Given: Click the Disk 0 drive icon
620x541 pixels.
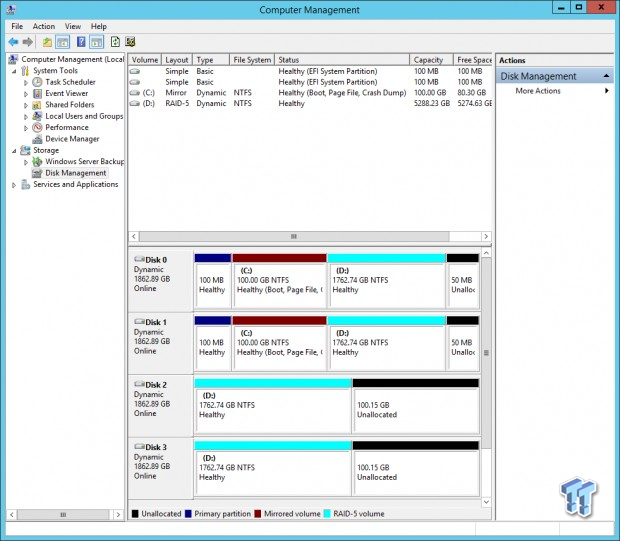Looking at the screenshot, I should coord(139,259).
